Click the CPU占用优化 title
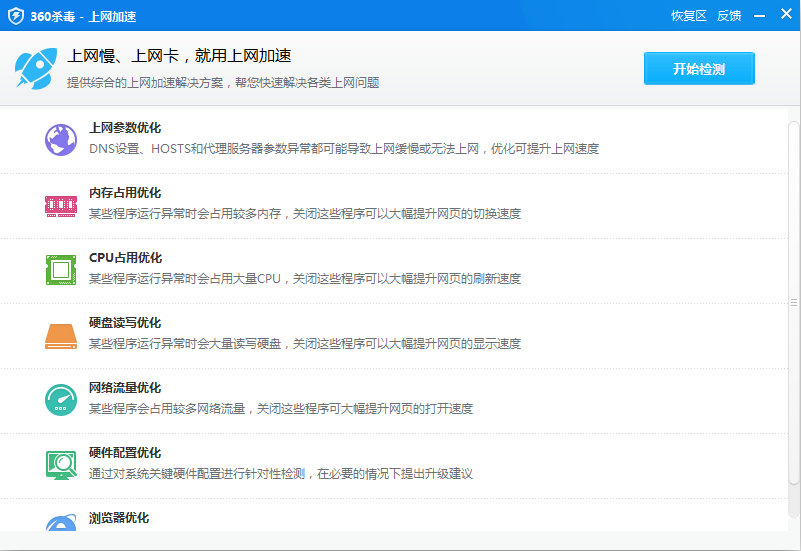801x551 pixels. pyautogui.click(x=125, y=258)
